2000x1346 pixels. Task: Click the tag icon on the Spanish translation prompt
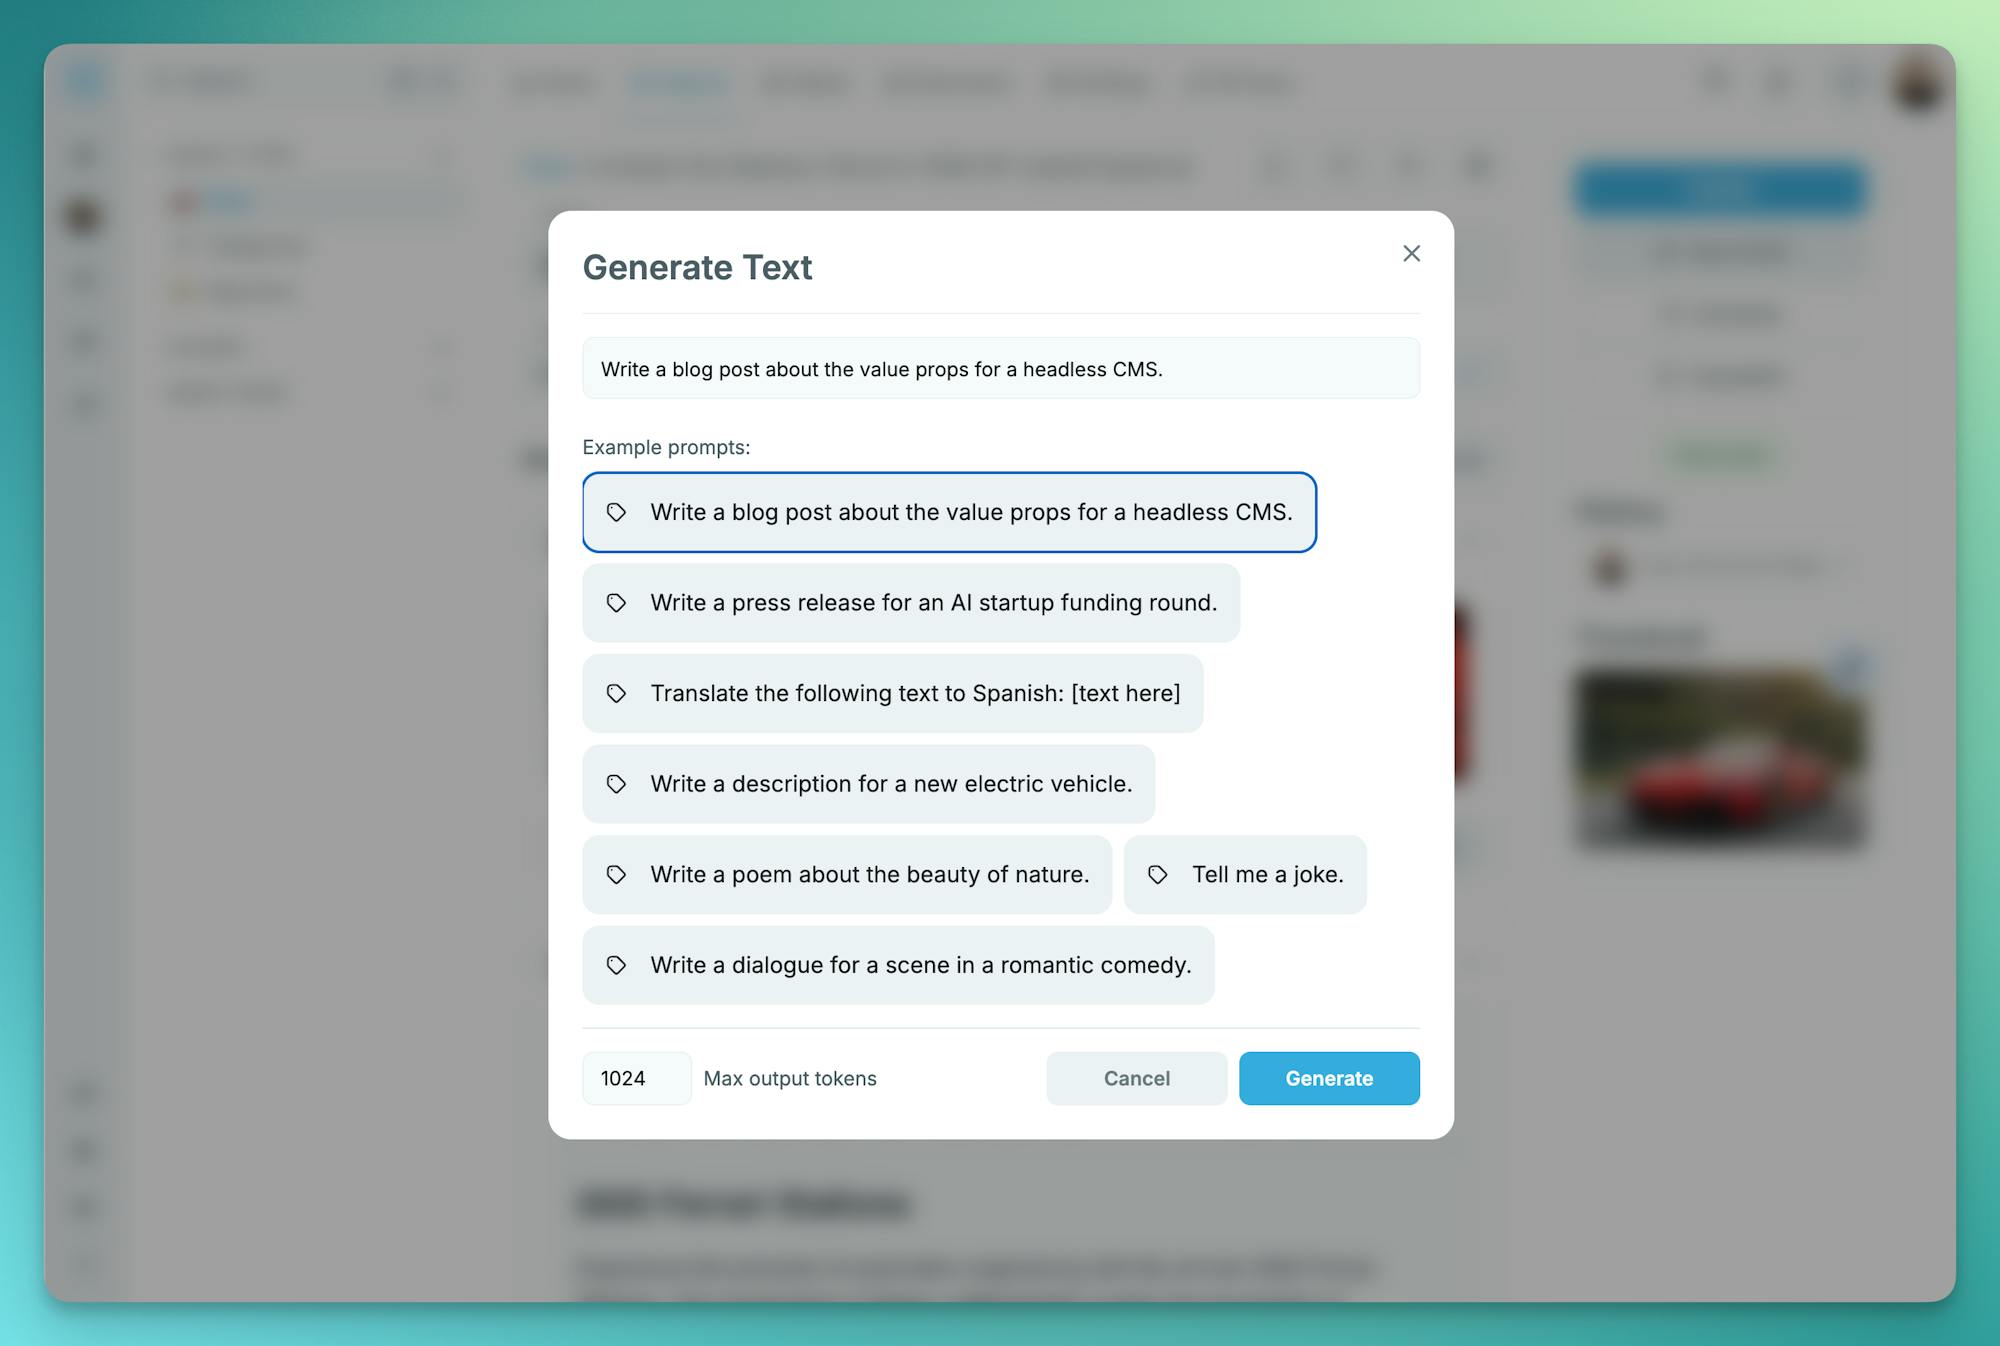tap(617, 694)
